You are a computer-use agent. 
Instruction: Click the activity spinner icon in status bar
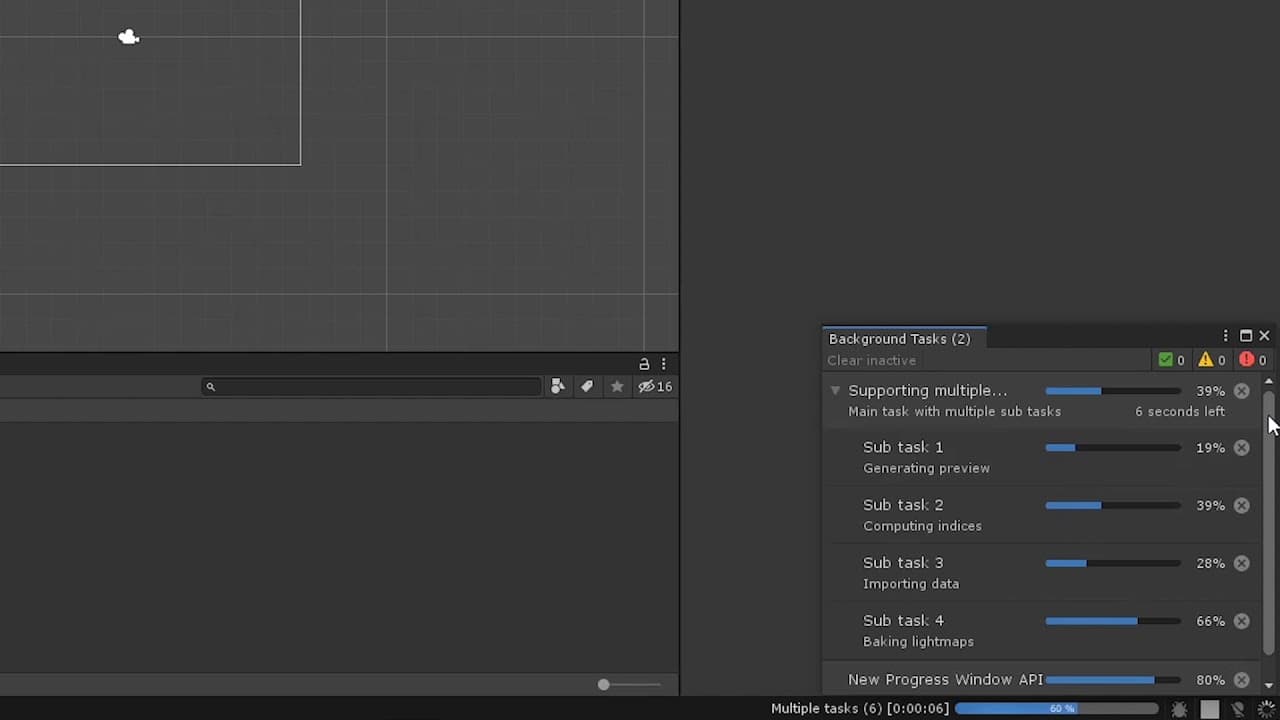pos(1266,709)
